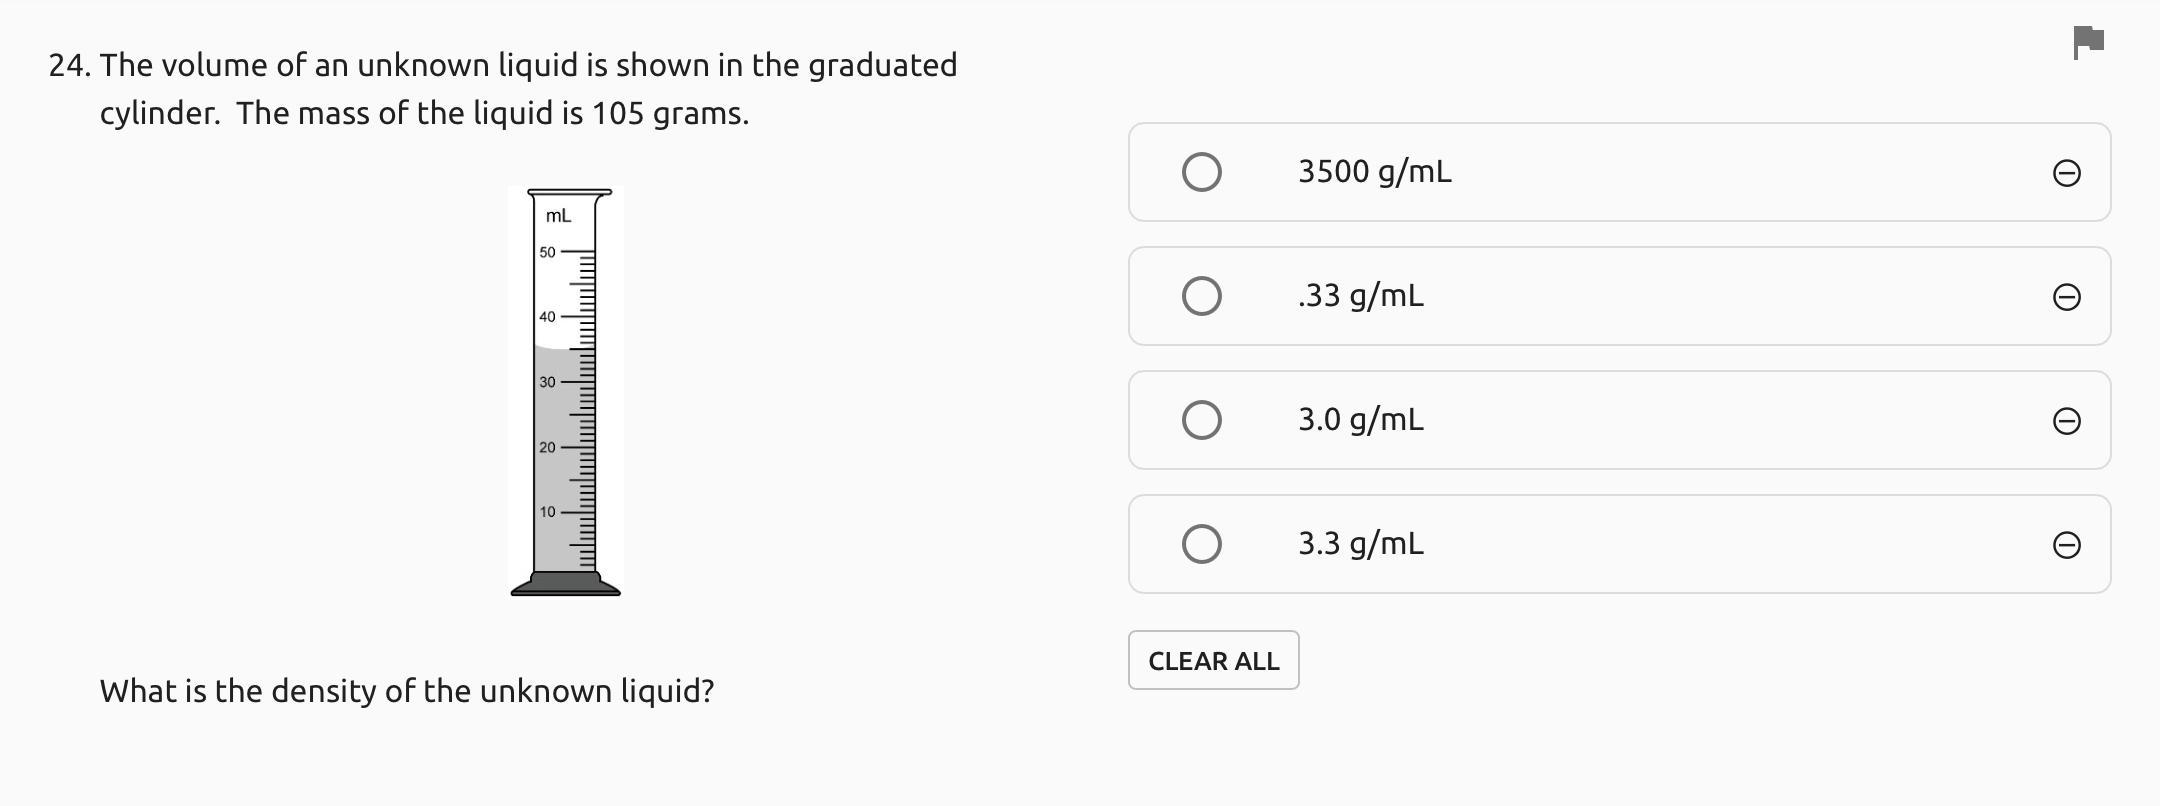Mark the 3.3 g/mL radio button

tap(1201, 544)
